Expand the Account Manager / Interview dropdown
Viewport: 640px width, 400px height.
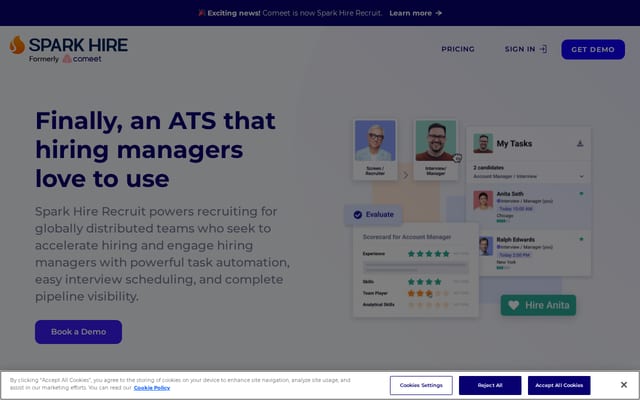coord(581,176)
